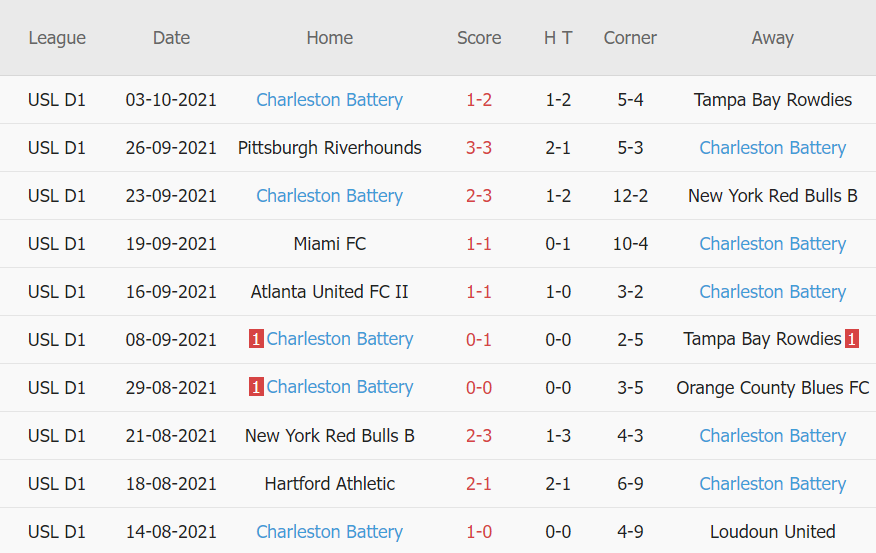Click red card badge in 08-09-2021 home team
The image size is (876, 553).
(x=256, y=340)
